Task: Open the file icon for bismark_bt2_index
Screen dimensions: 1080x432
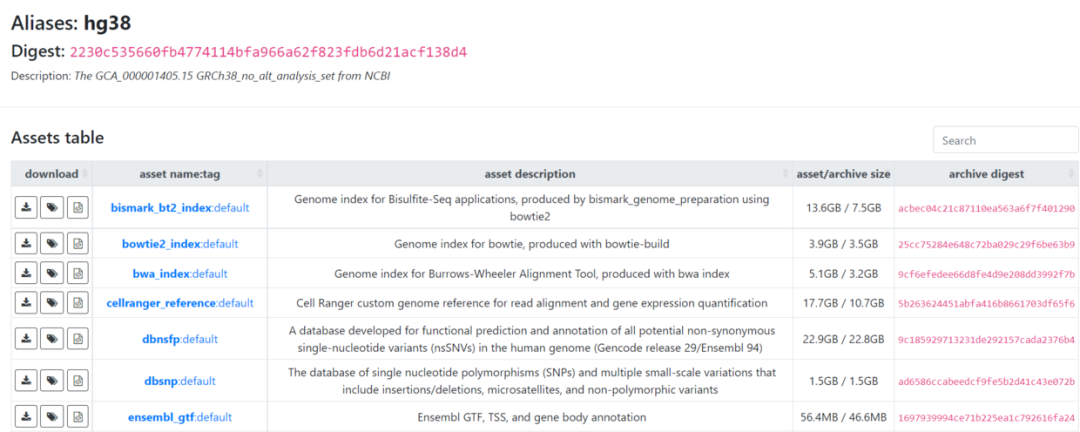Action: pyautogui.click(x=78, y=207)
